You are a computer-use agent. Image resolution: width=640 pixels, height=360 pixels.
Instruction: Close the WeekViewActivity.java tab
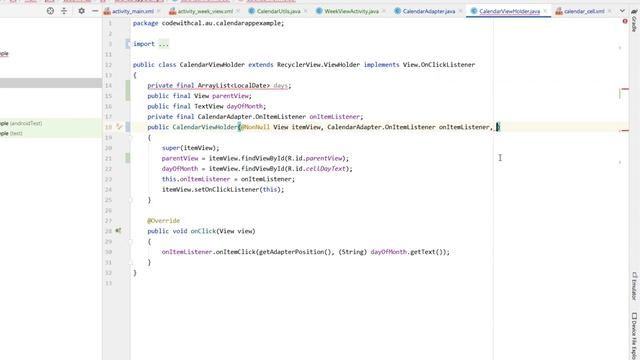384,11
